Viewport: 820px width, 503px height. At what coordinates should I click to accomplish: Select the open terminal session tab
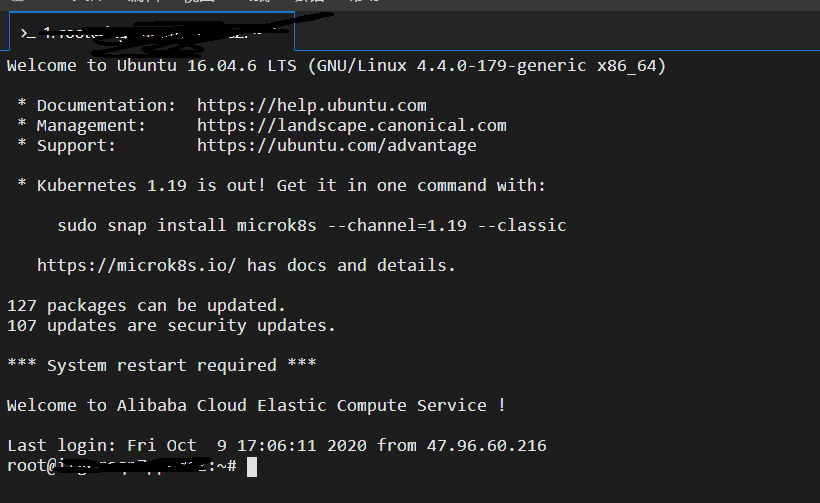pos(150,33)
